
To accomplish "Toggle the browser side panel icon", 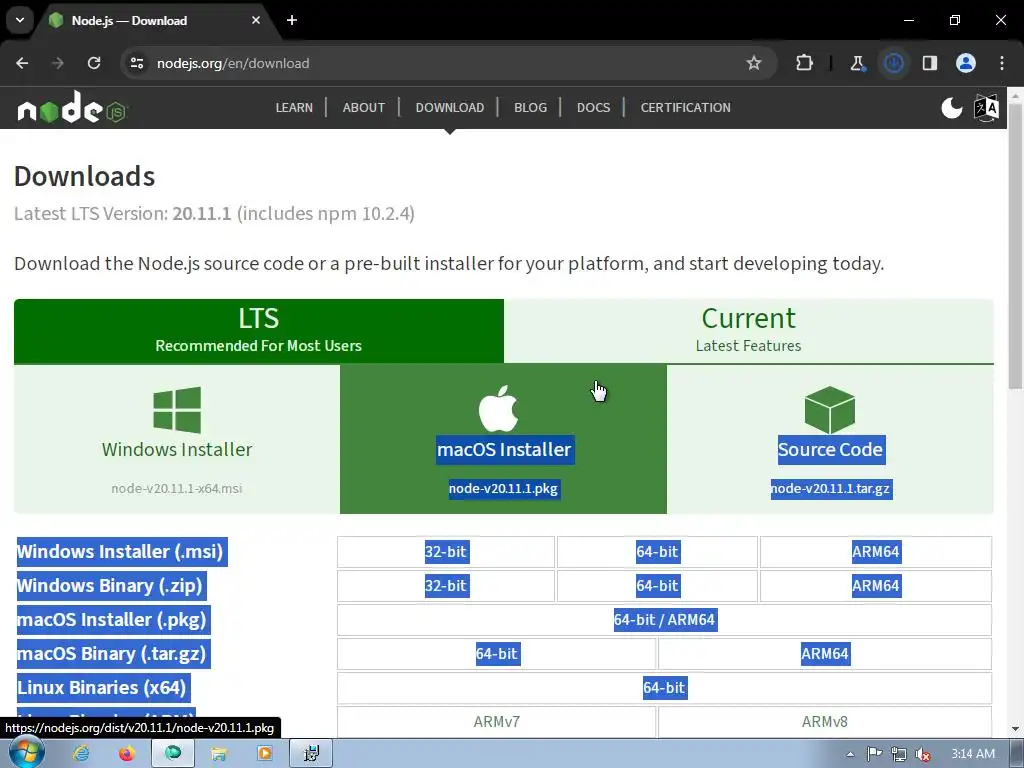I will (x=930, y=63).
